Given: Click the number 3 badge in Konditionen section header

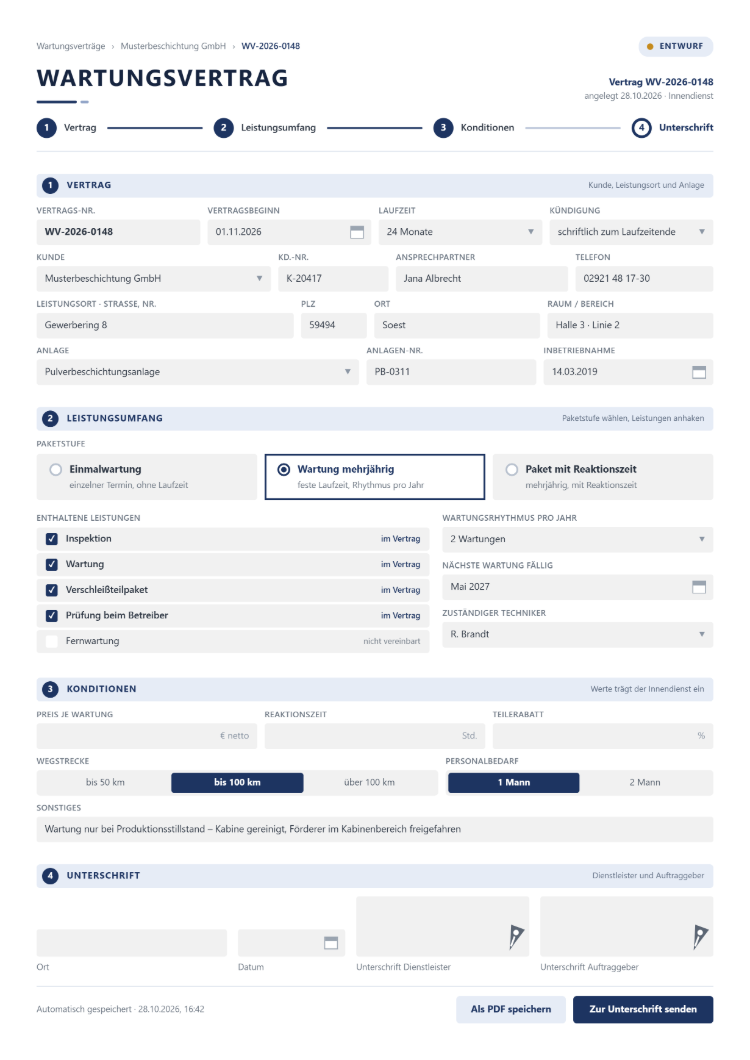Looking at the screenshot, I should [50, 689].
